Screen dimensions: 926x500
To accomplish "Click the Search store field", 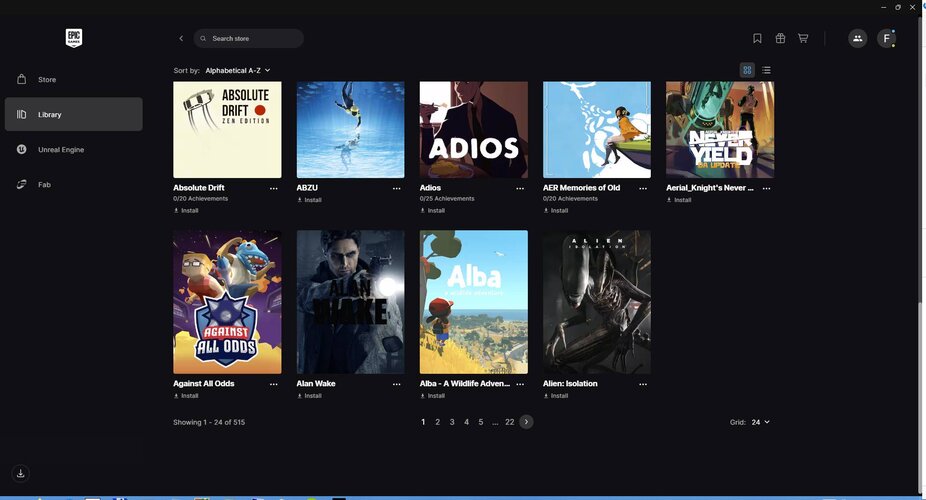I will coord(250,38).
